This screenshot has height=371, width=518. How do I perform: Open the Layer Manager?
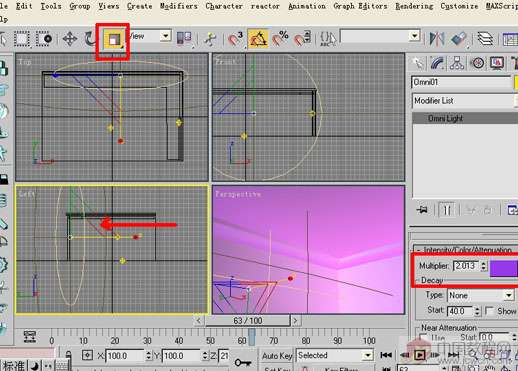tap(485, 39)
